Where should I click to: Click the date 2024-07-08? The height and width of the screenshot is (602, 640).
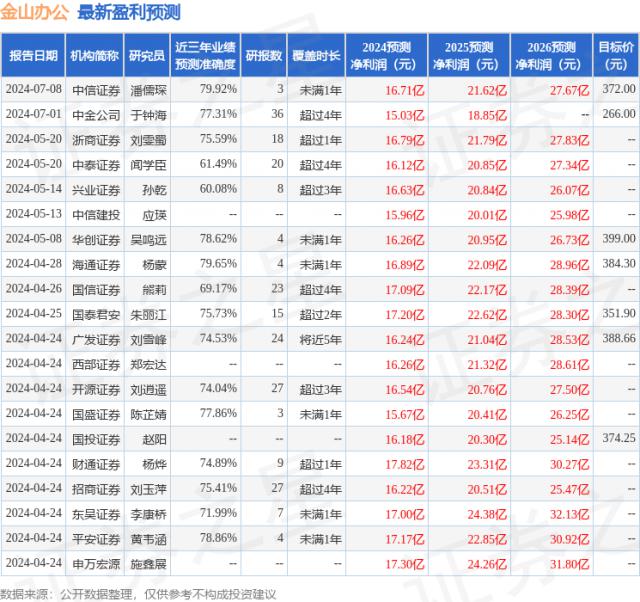pos(33,89)
